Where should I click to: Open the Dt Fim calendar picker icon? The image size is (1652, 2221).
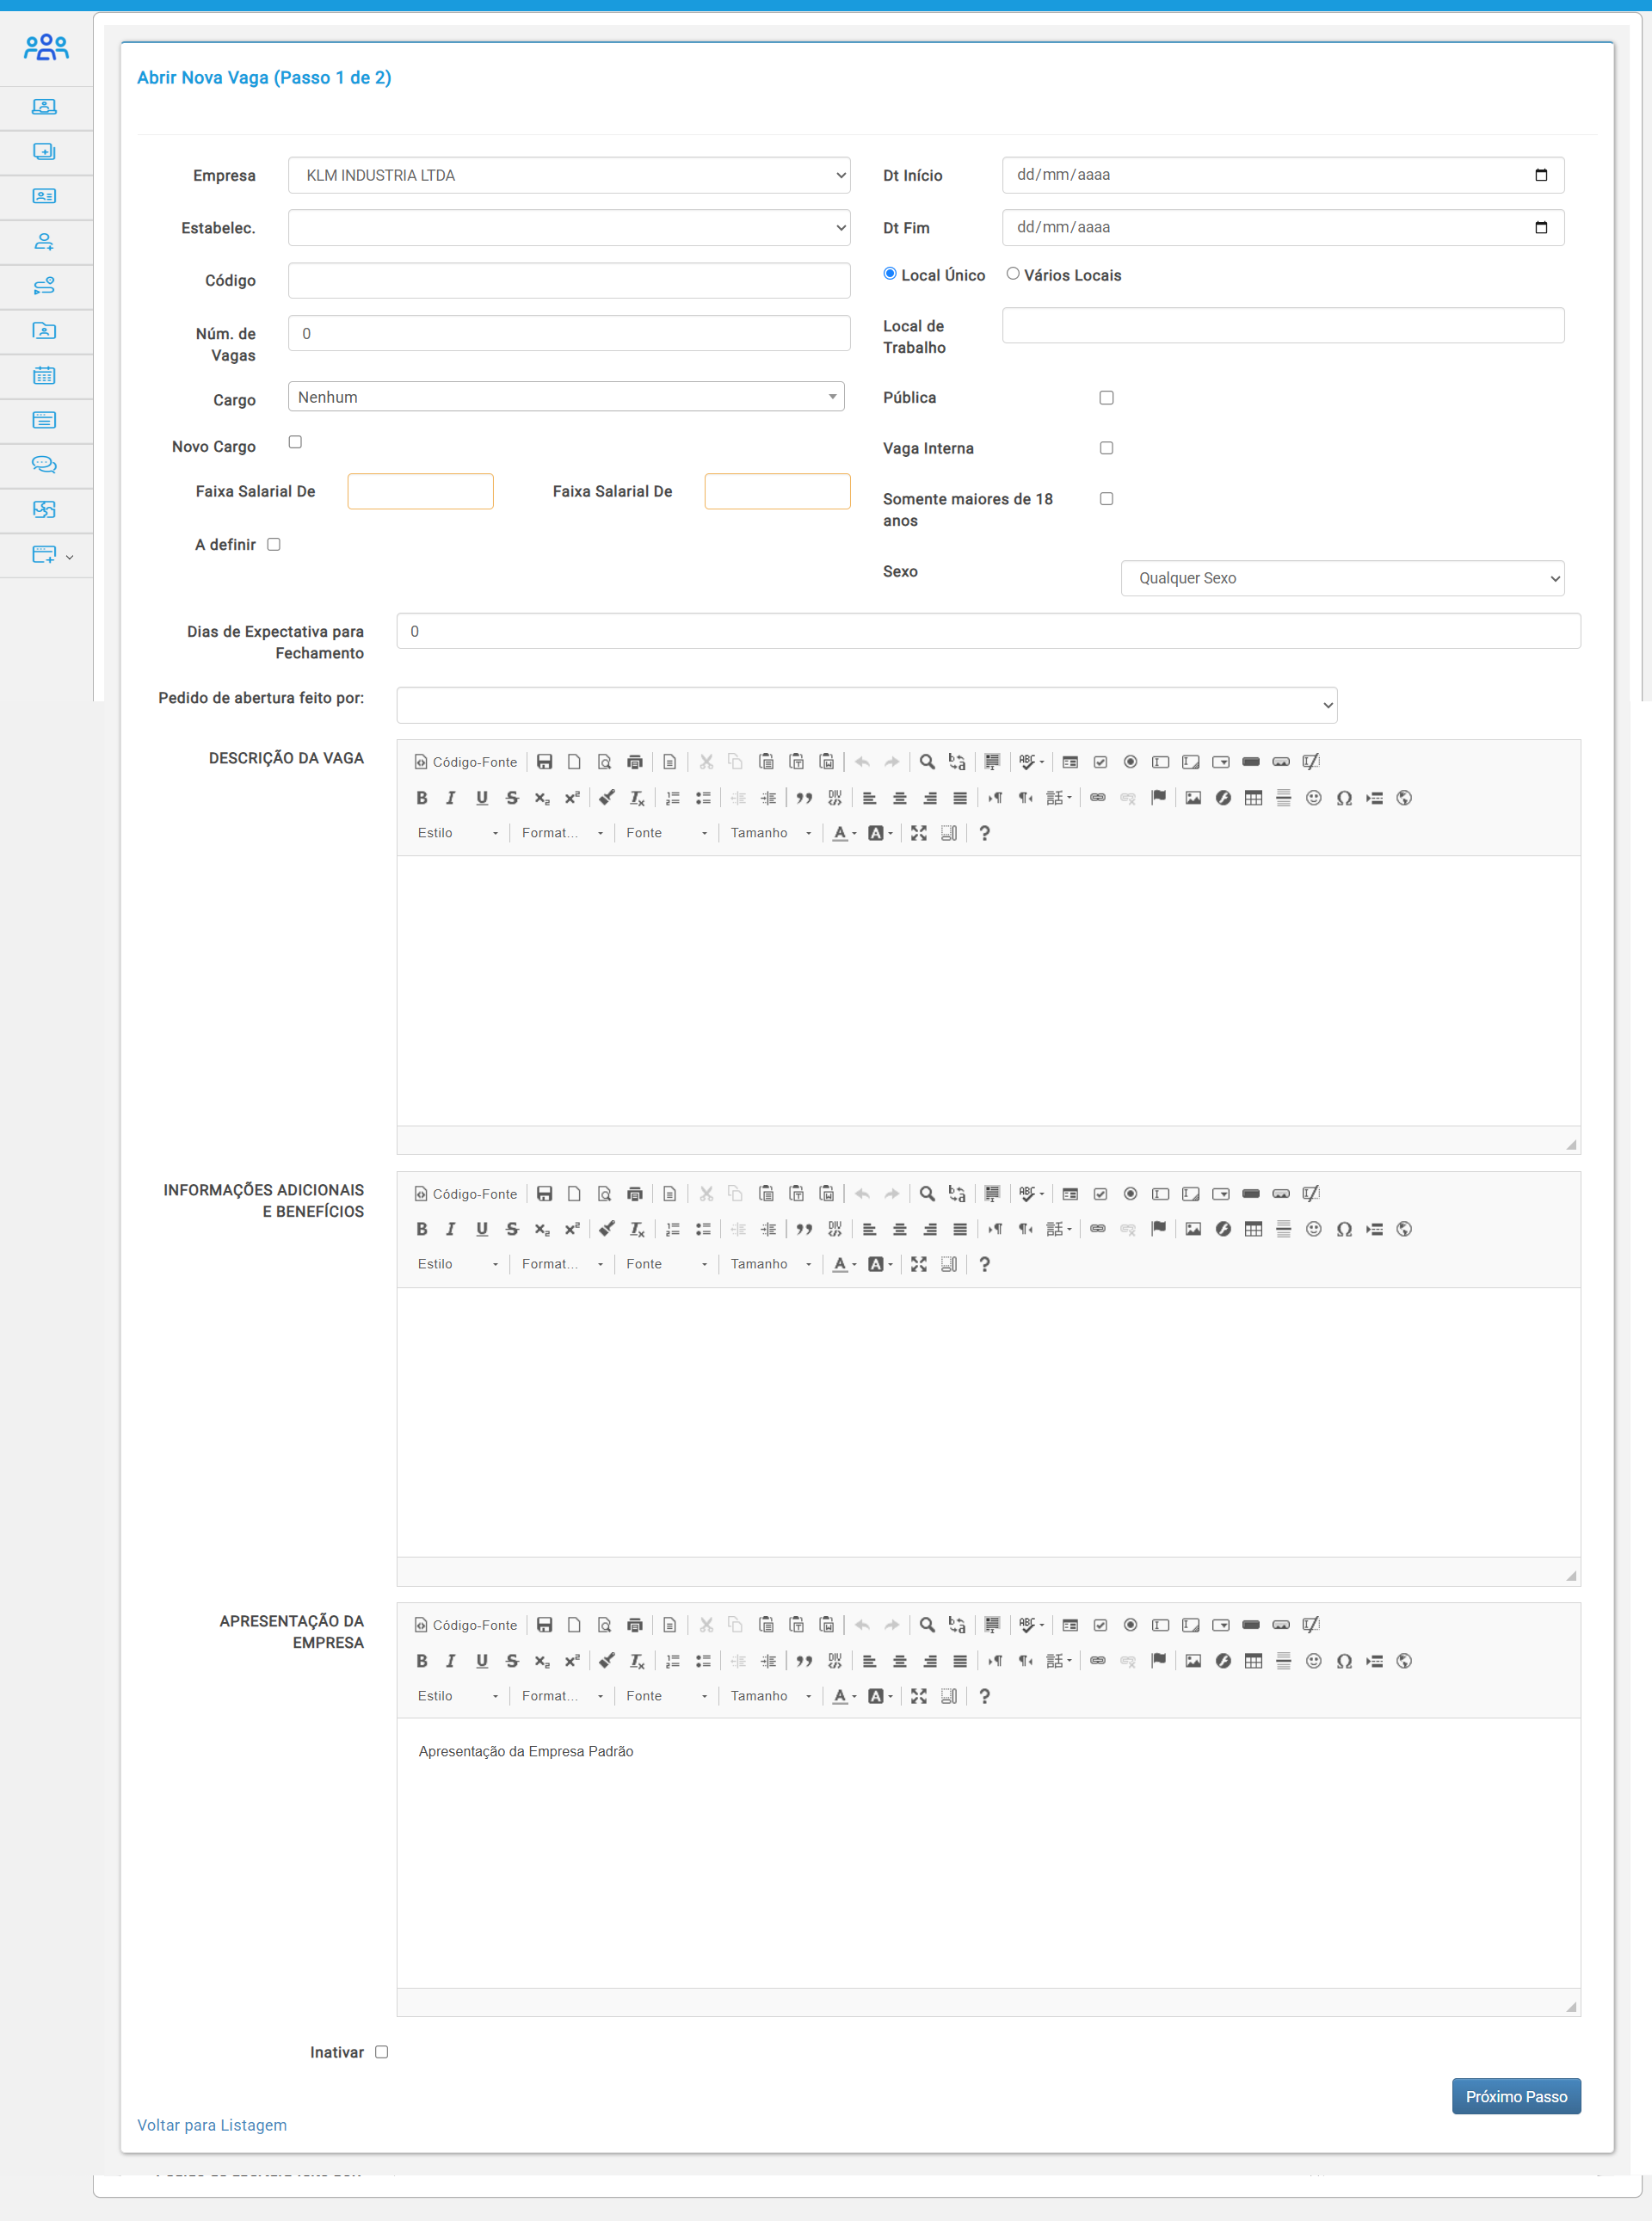1541,227
